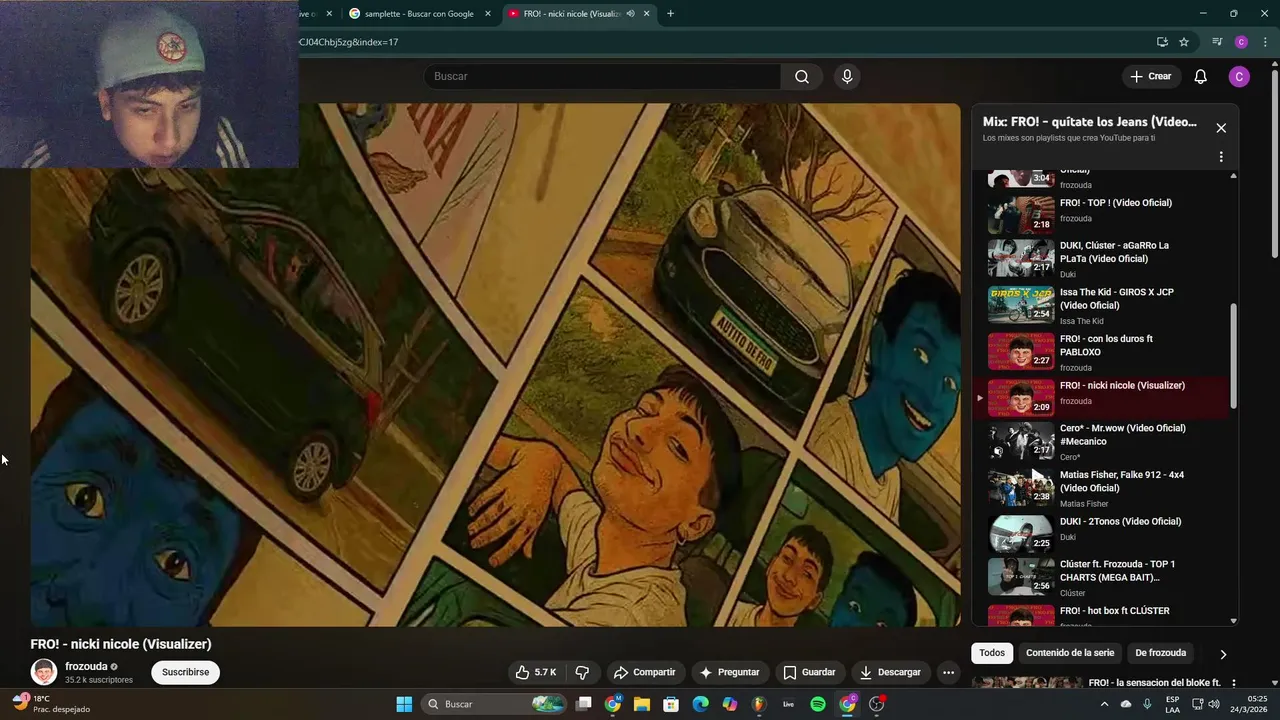
Task: Select Contenido de la serie chip
Action: pyautogui.click(x=1070, y=653)
